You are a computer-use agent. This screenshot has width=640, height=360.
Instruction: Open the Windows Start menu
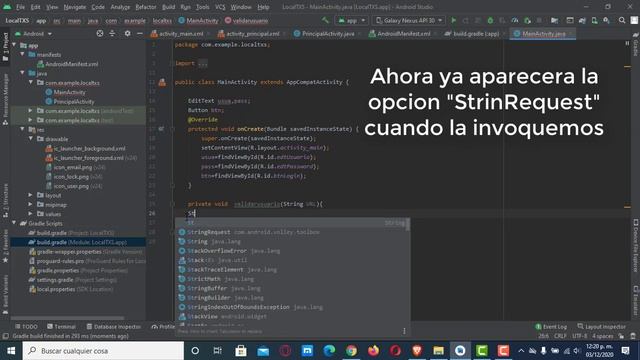[x=11, y=351]
